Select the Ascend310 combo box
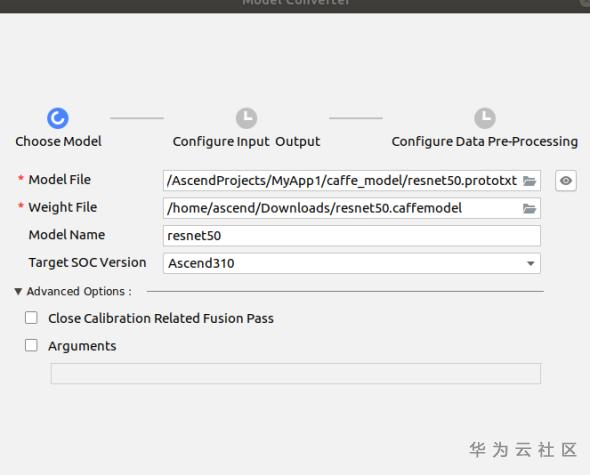The height and width of the screenshot is (475, 590). (x=352, y=263)
